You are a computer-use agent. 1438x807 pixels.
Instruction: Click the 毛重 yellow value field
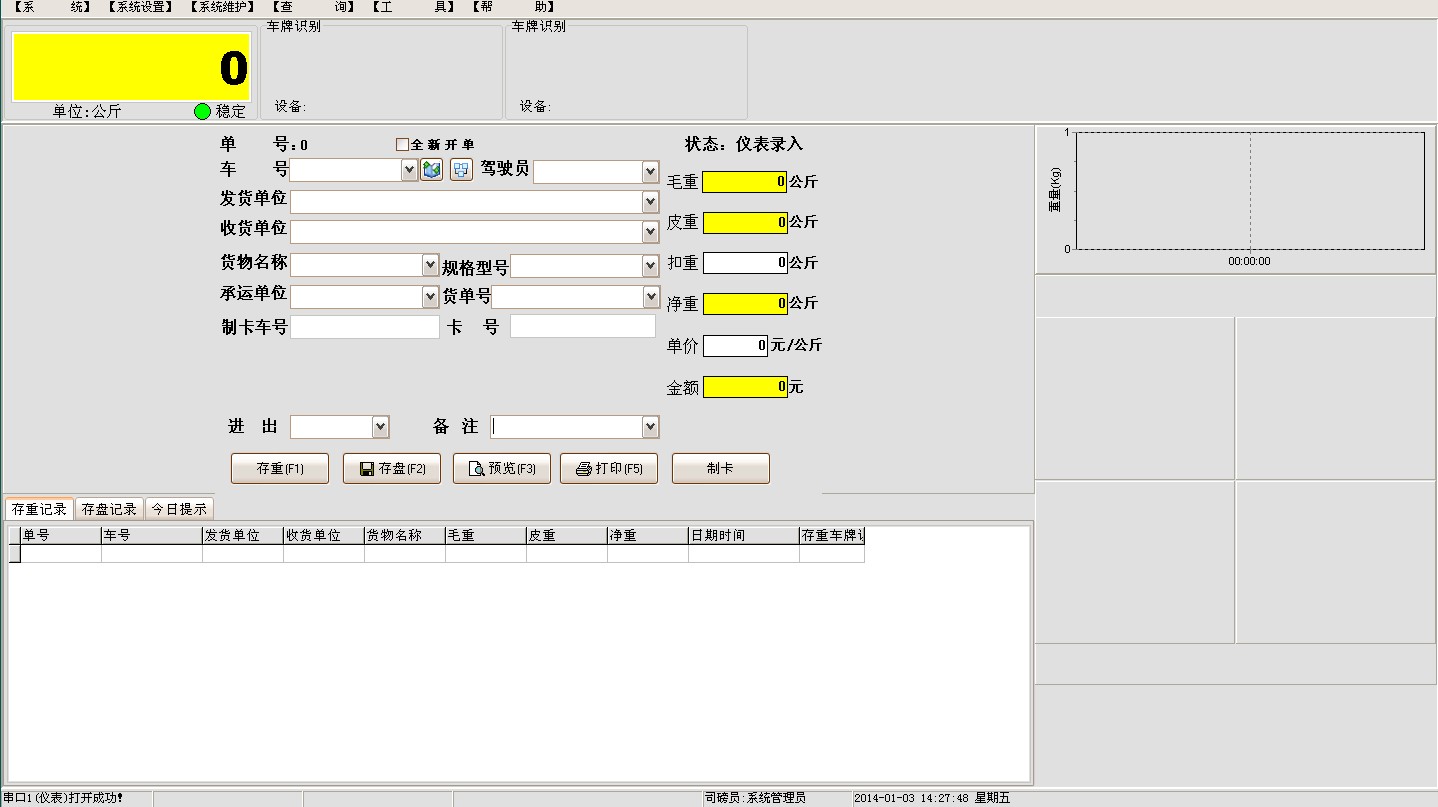[745, 182]
